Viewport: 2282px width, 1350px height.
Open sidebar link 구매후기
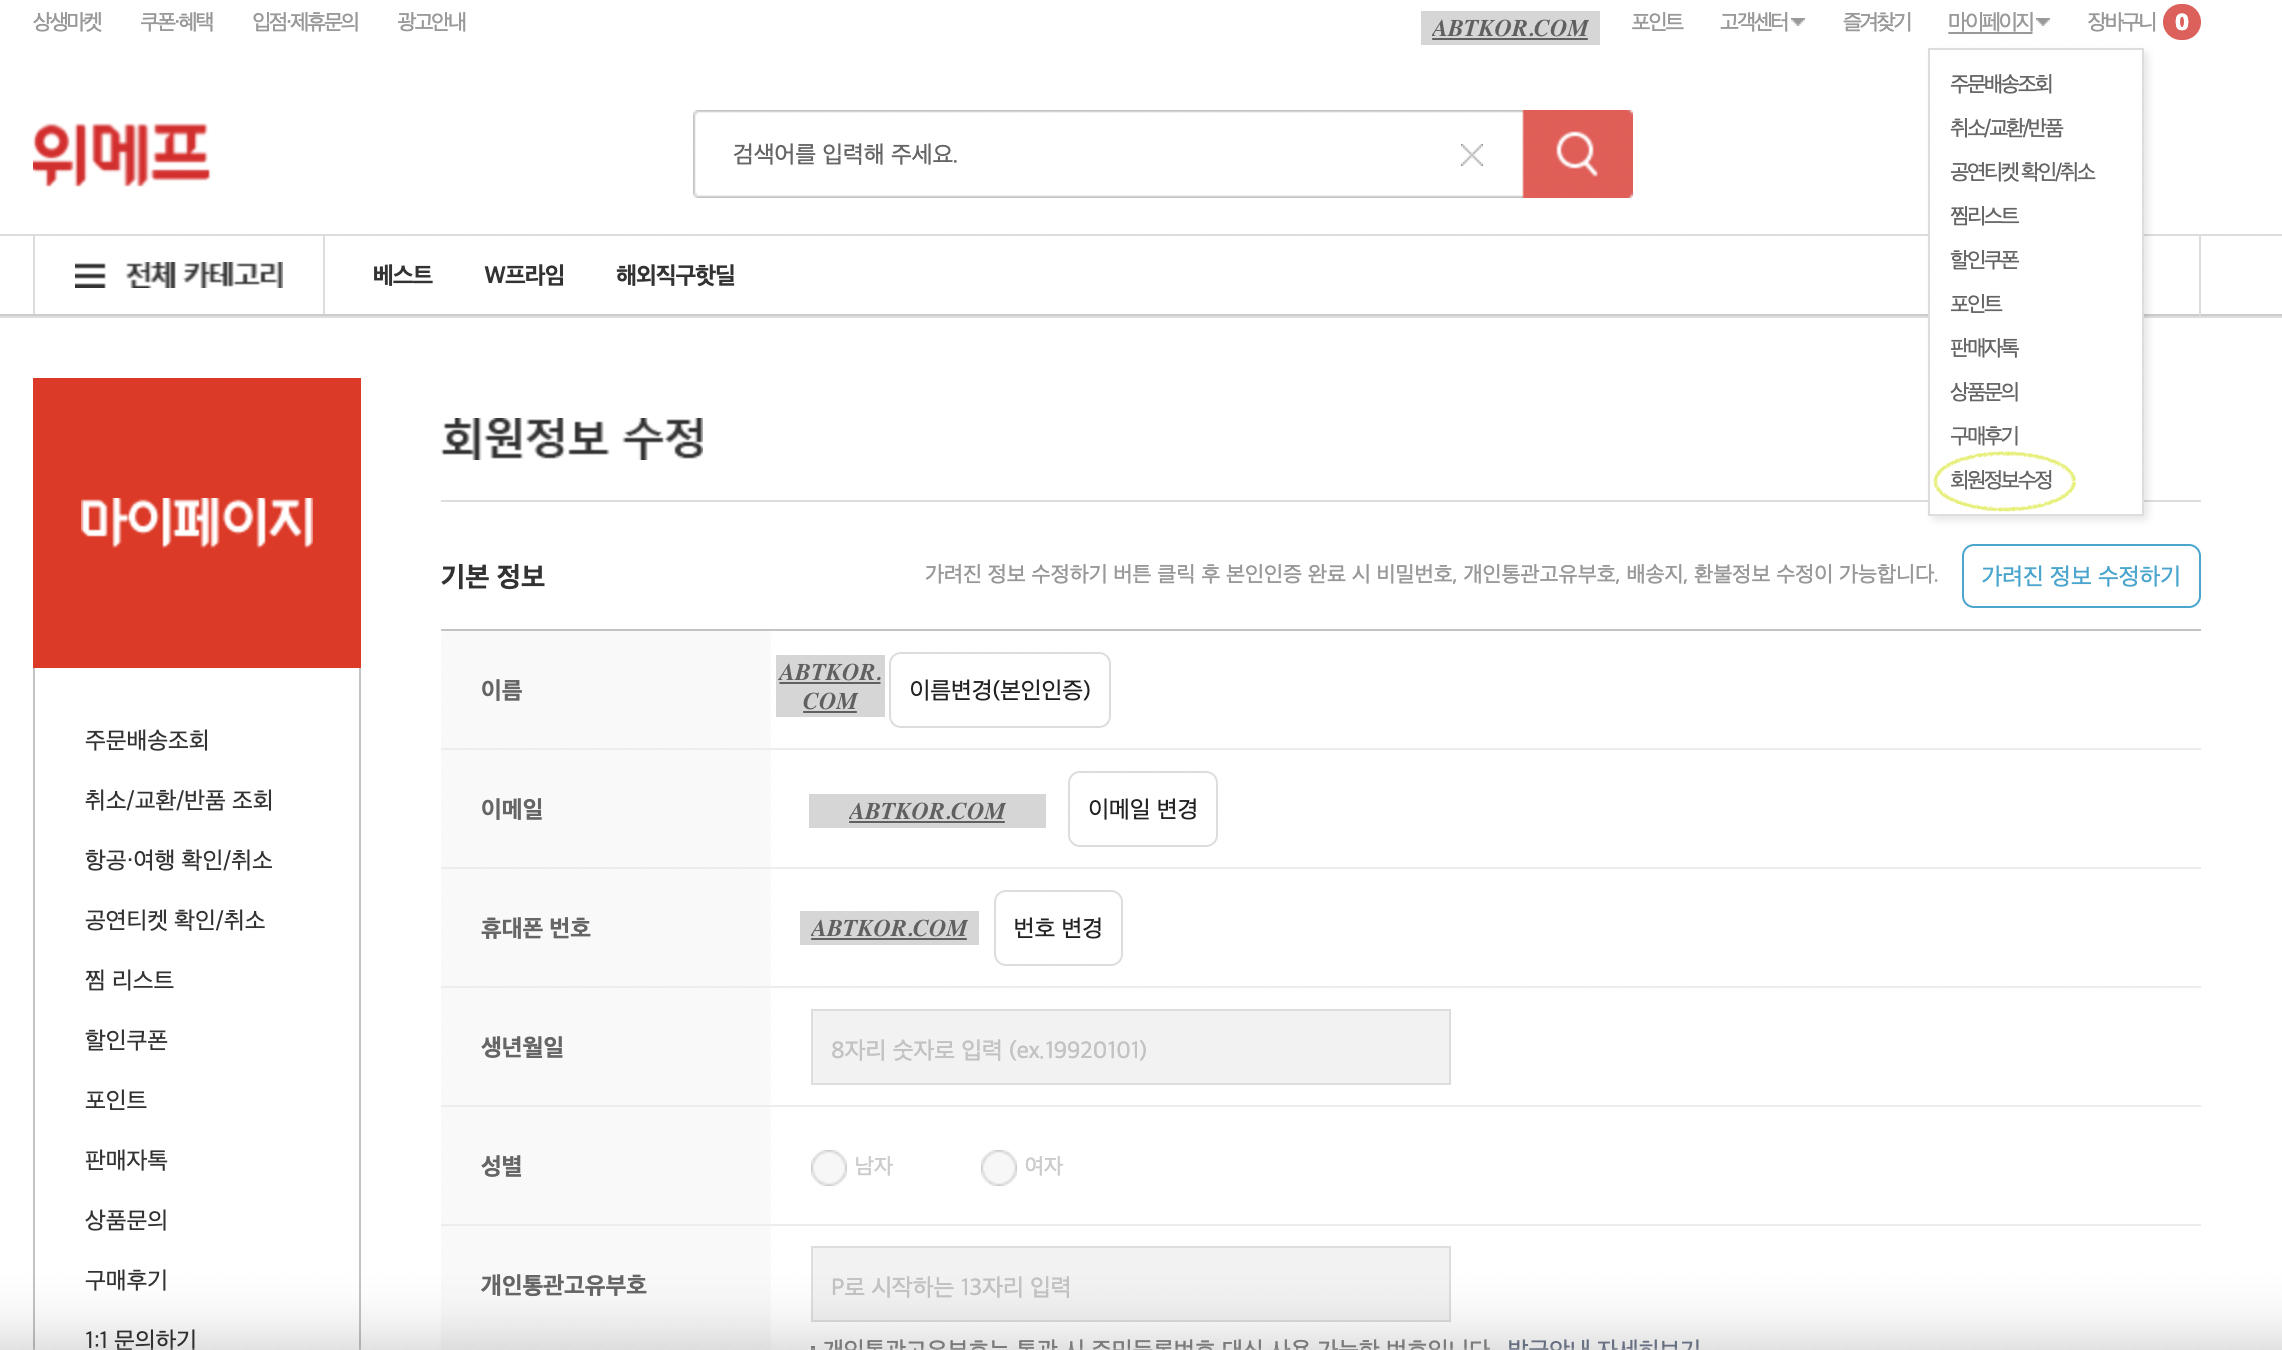(x=126, y=1280)
